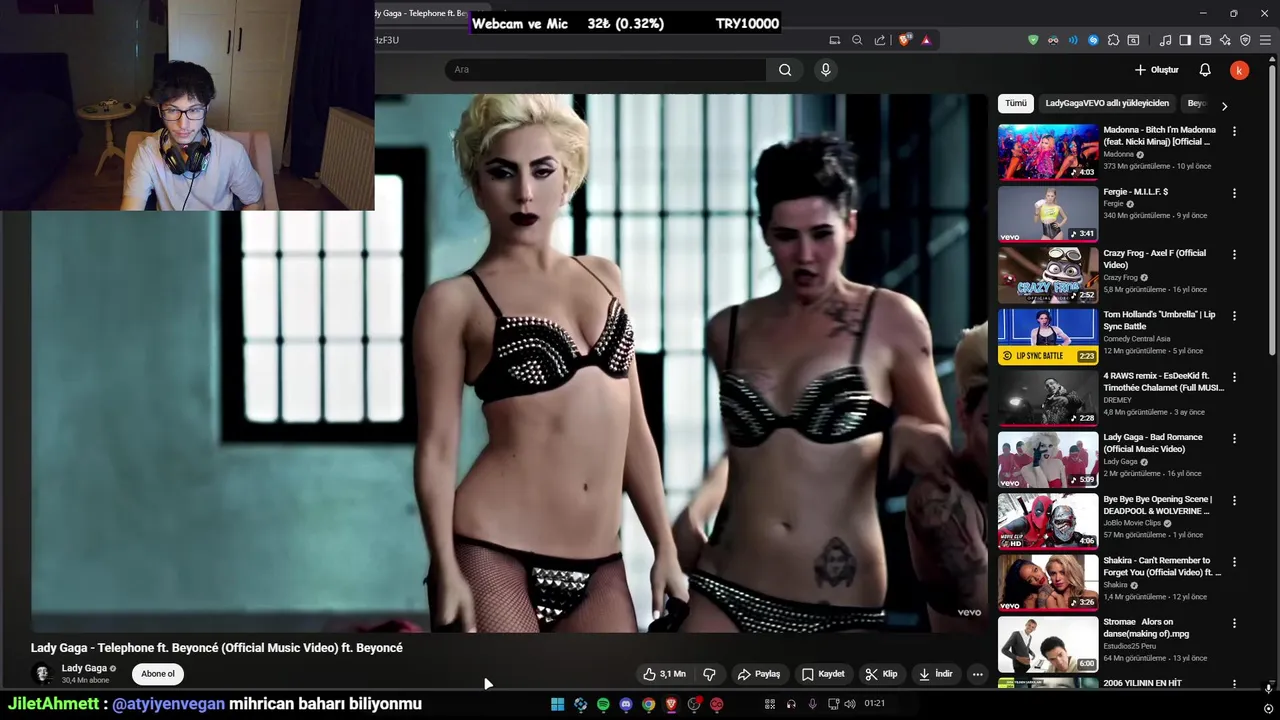Open Brave VPN shield icon

click(1245, 40)
